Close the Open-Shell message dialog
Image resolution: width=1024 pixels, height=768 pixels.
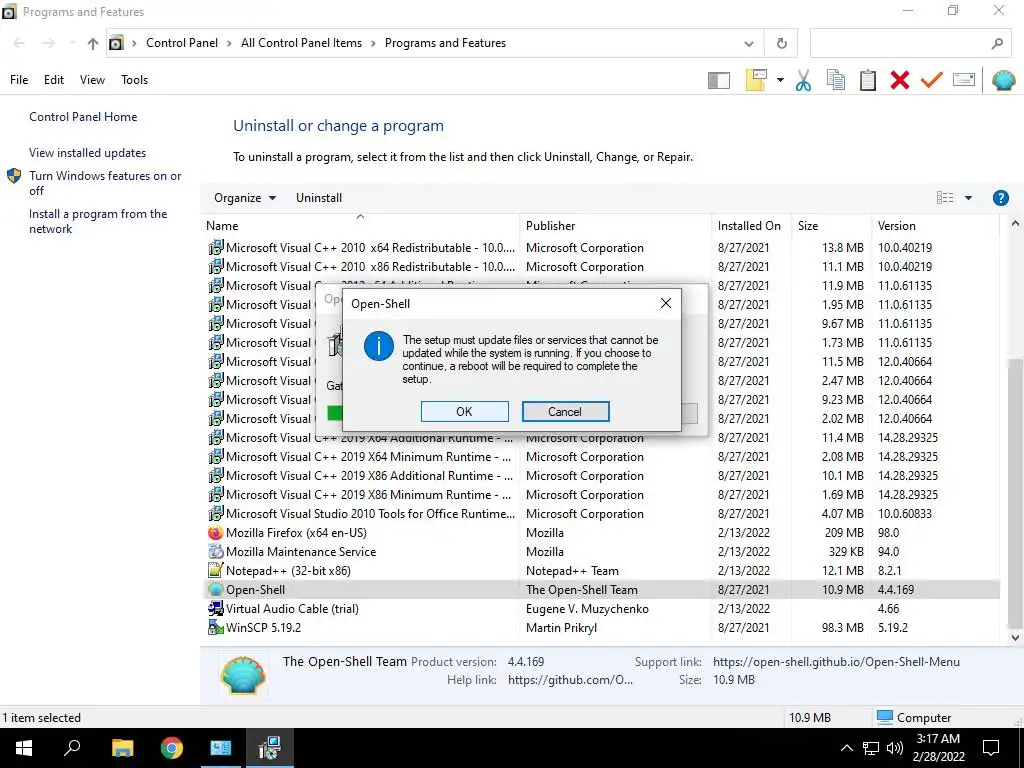[x=665, y=303]
